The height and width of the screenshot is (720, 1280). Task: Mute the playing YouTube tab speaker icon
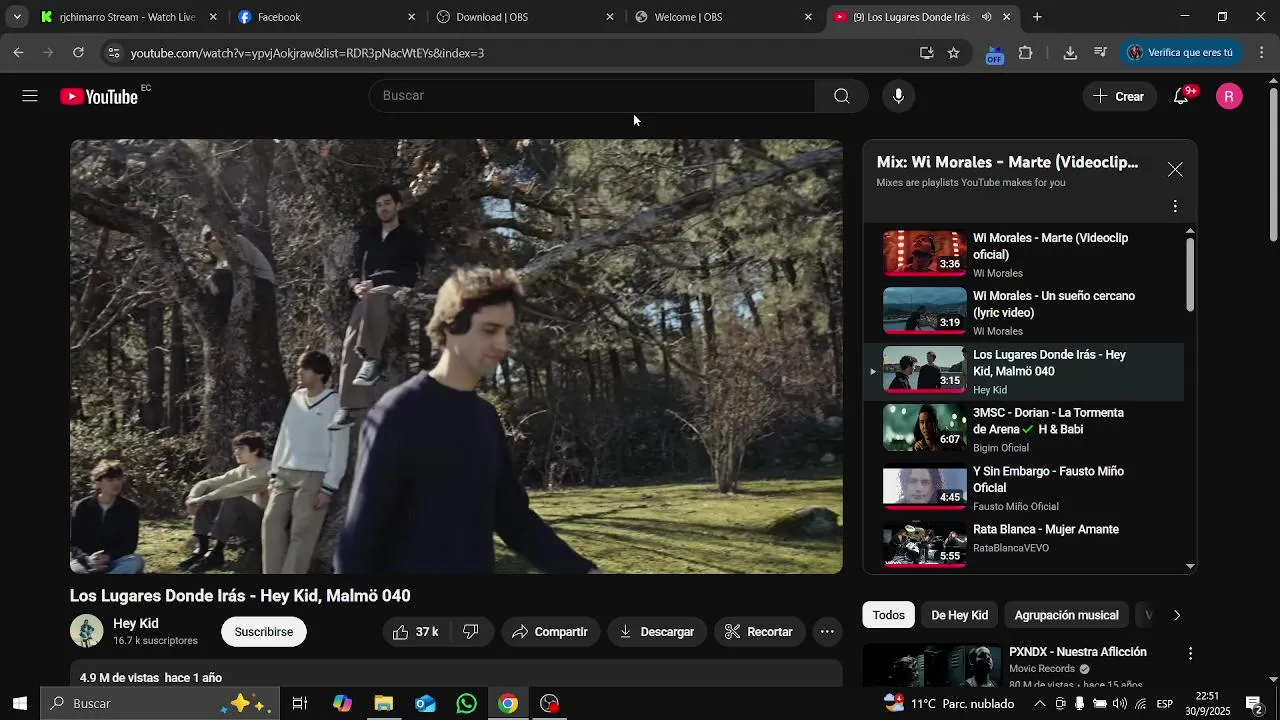pos(986,17)
